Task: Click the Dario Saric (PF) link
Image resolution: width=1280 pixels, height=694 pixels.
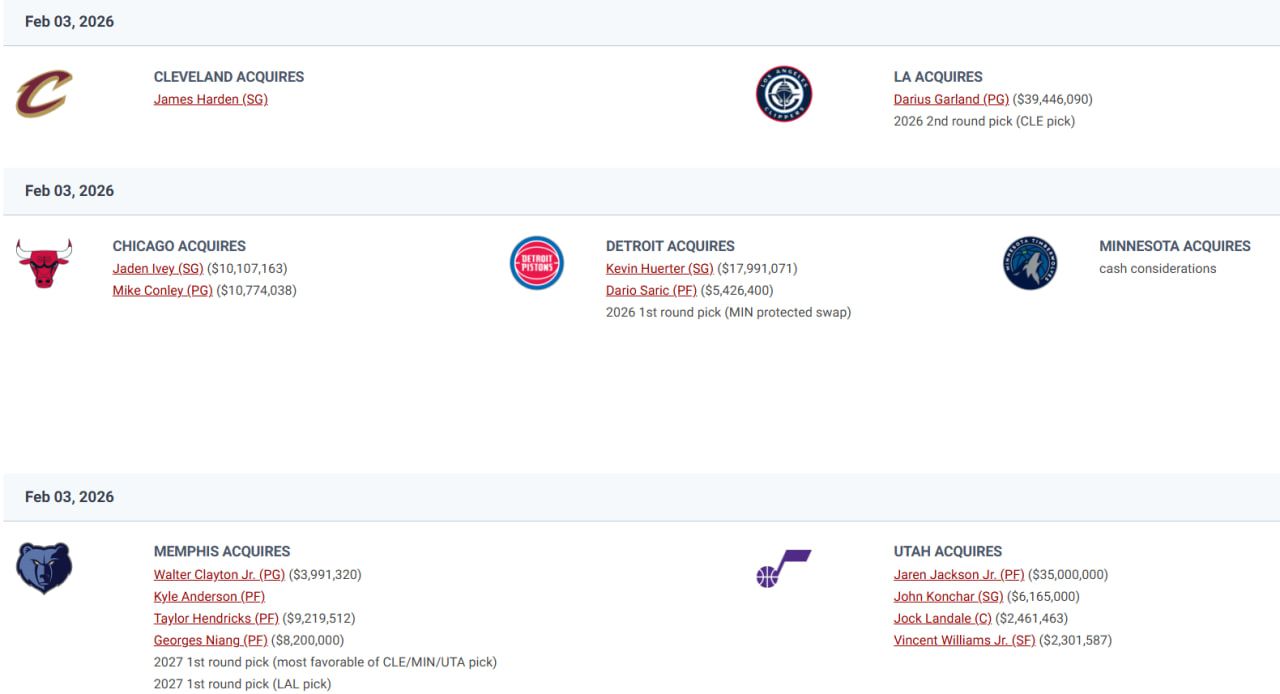Action: coord(651,290)
